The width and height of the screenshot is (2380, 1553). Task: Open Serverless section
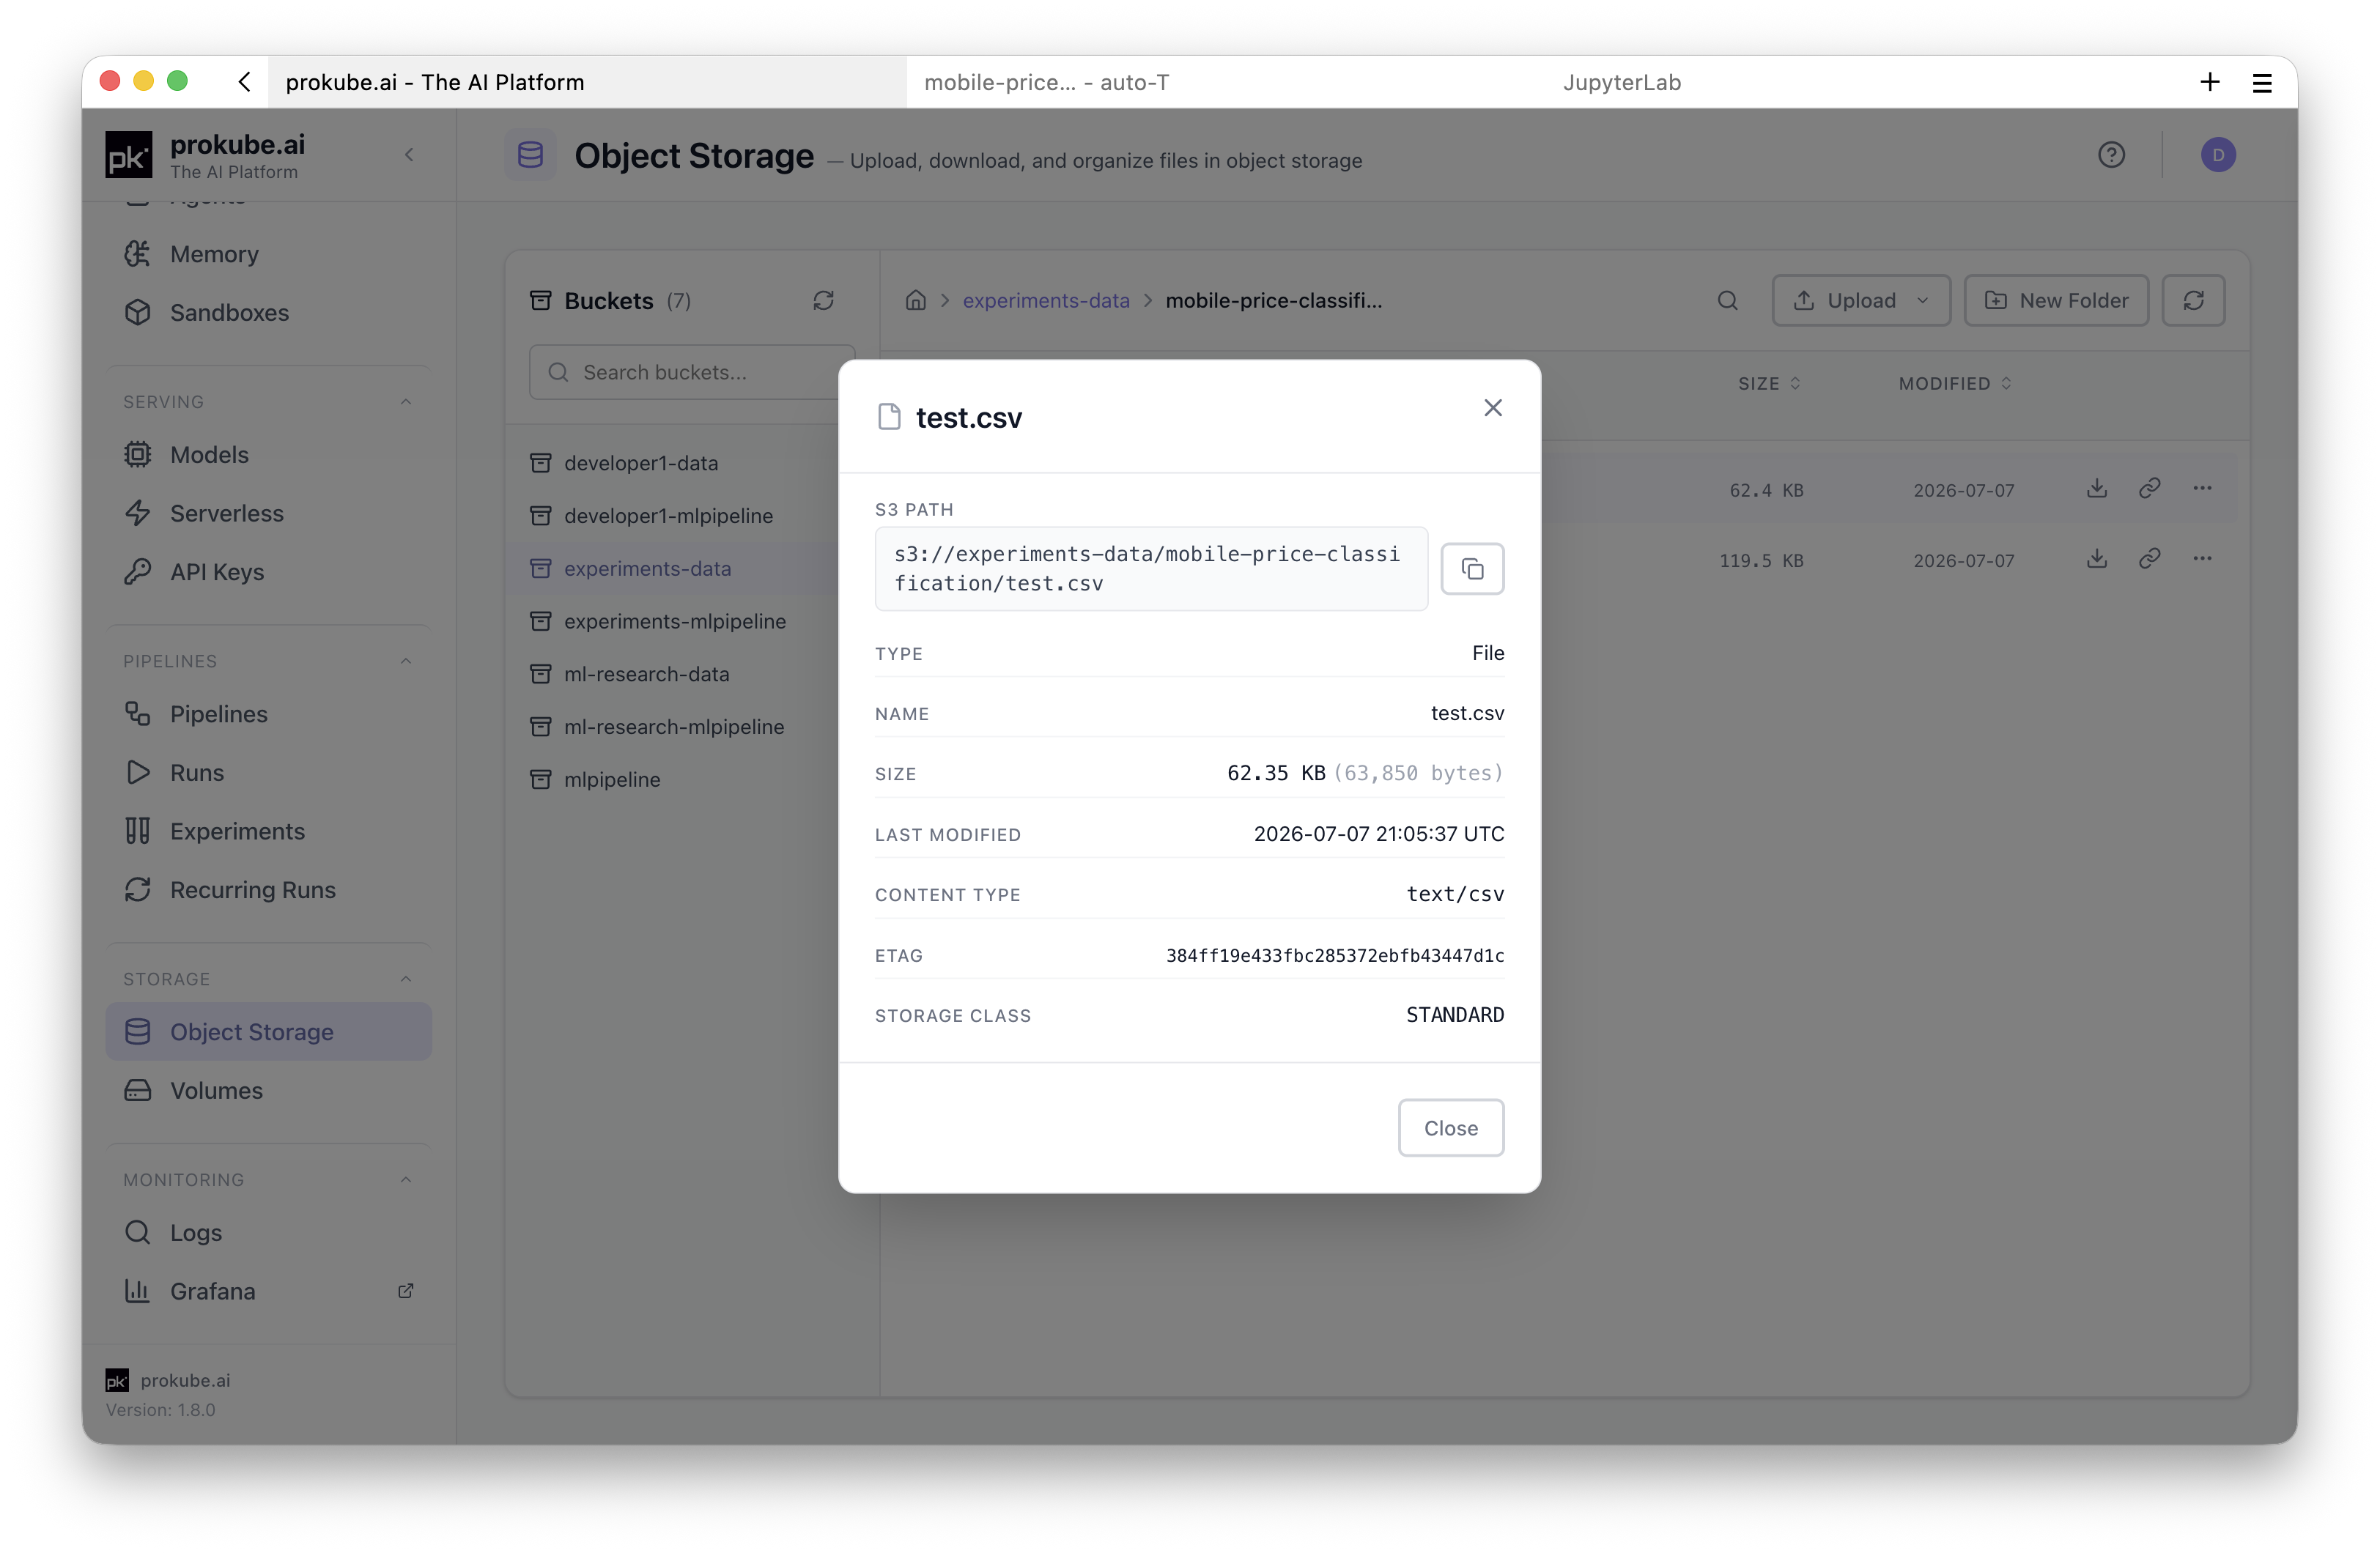tap(268, 513)
